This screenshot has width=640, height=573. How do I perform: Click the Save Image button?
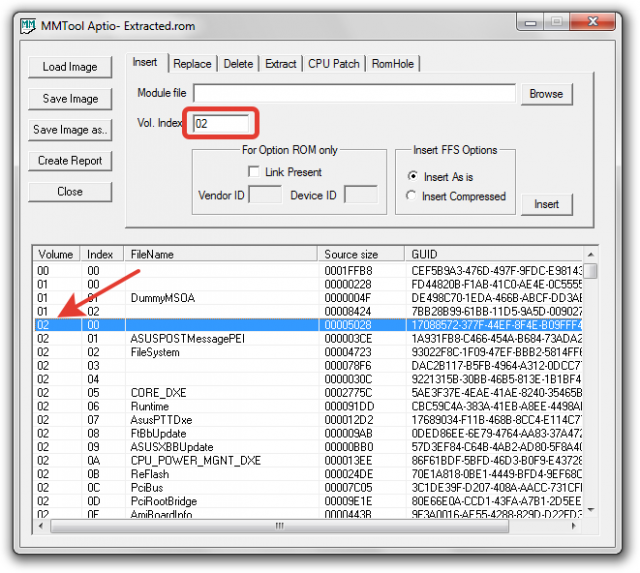coord(70,99)
